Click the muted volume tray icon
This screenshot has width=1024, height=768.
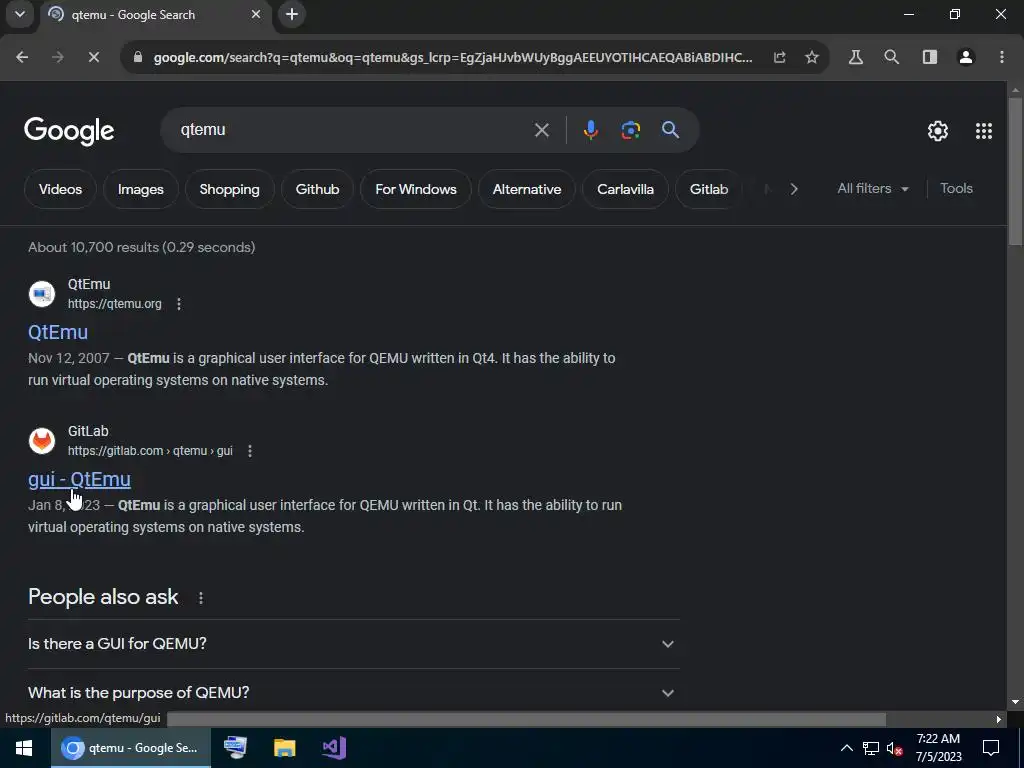(895, 748)
